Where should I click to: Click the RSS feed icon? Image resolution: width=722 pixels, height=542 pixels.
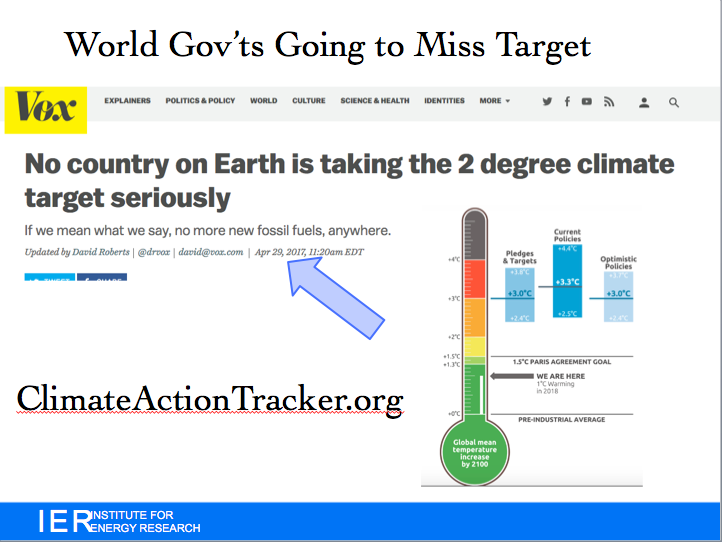tap(608, 102)
